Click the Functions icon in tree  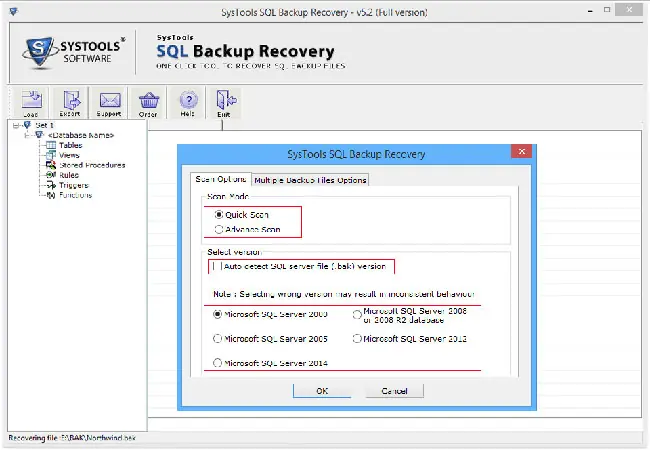click(x=51, y=195)
